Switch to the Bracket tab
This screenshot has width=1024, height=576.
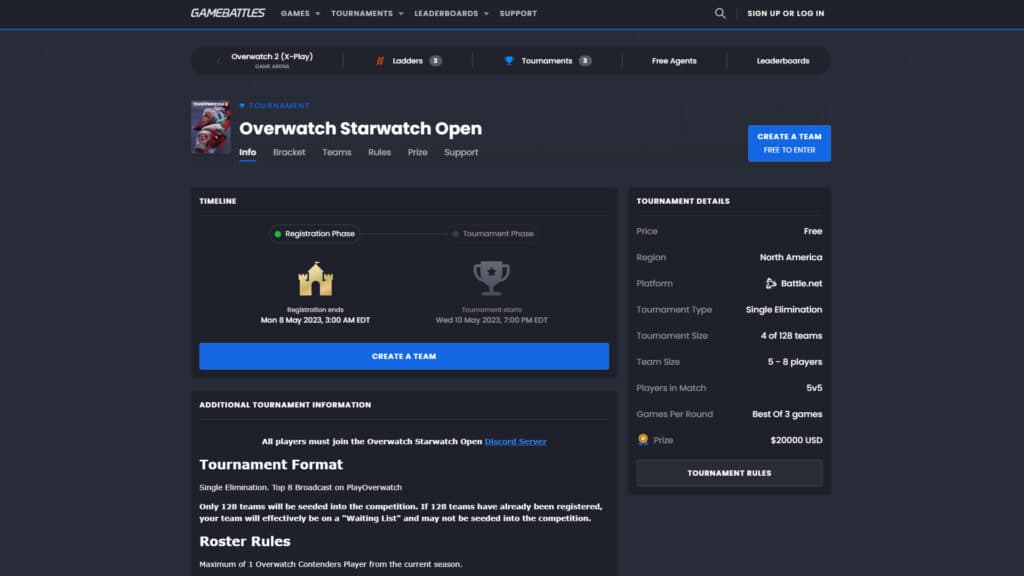tap(289, 152)
